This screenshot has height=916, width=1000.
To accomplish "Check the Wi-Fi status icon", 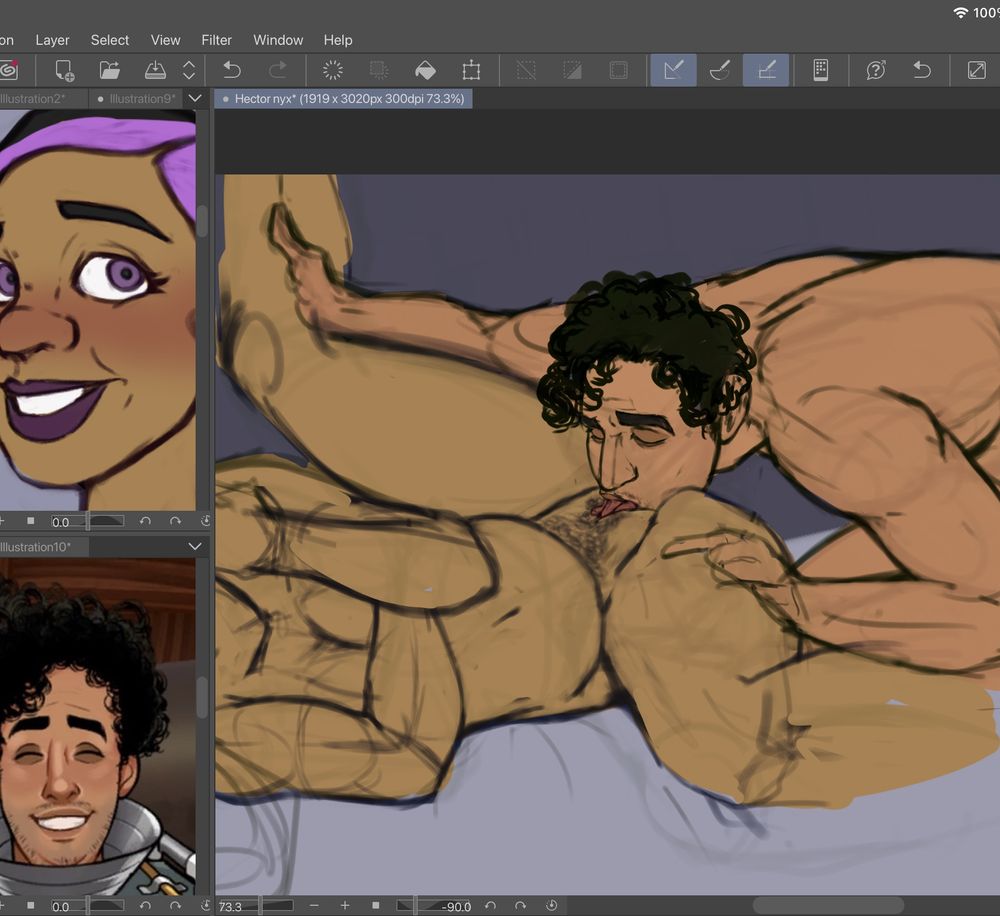I will click(x=960, y=13).
